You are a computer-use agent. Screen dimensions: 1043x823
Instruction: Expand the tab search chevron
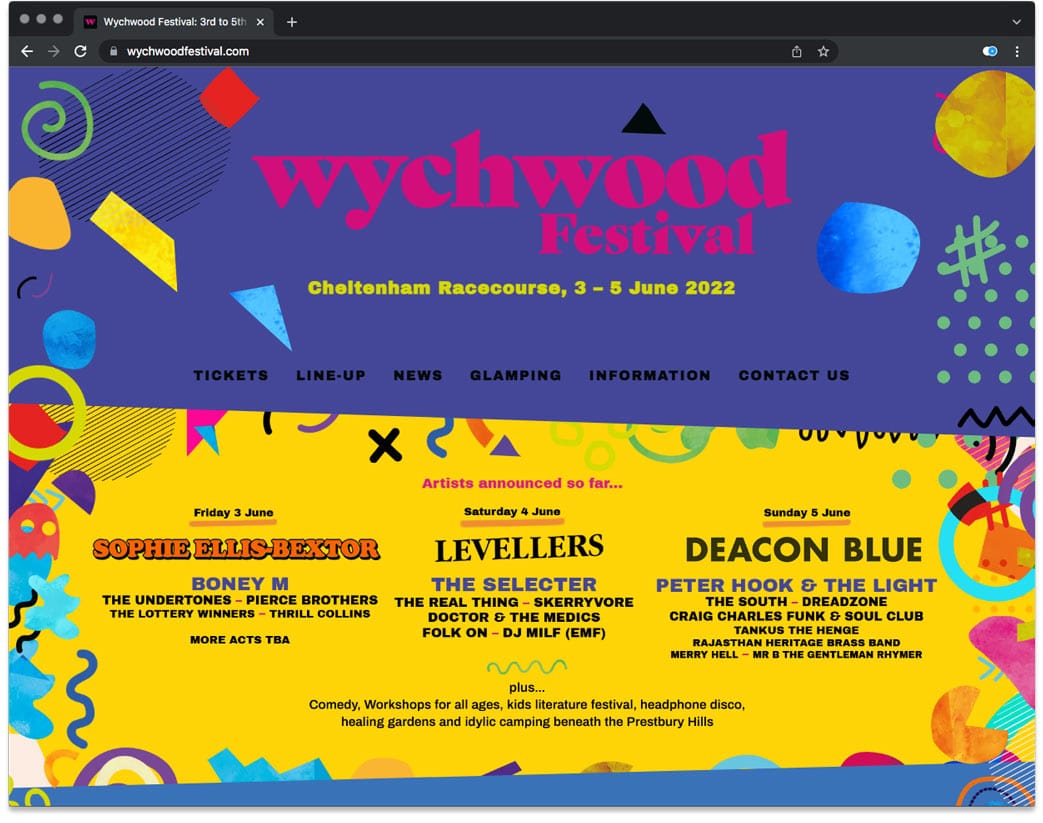point(1016,22)
